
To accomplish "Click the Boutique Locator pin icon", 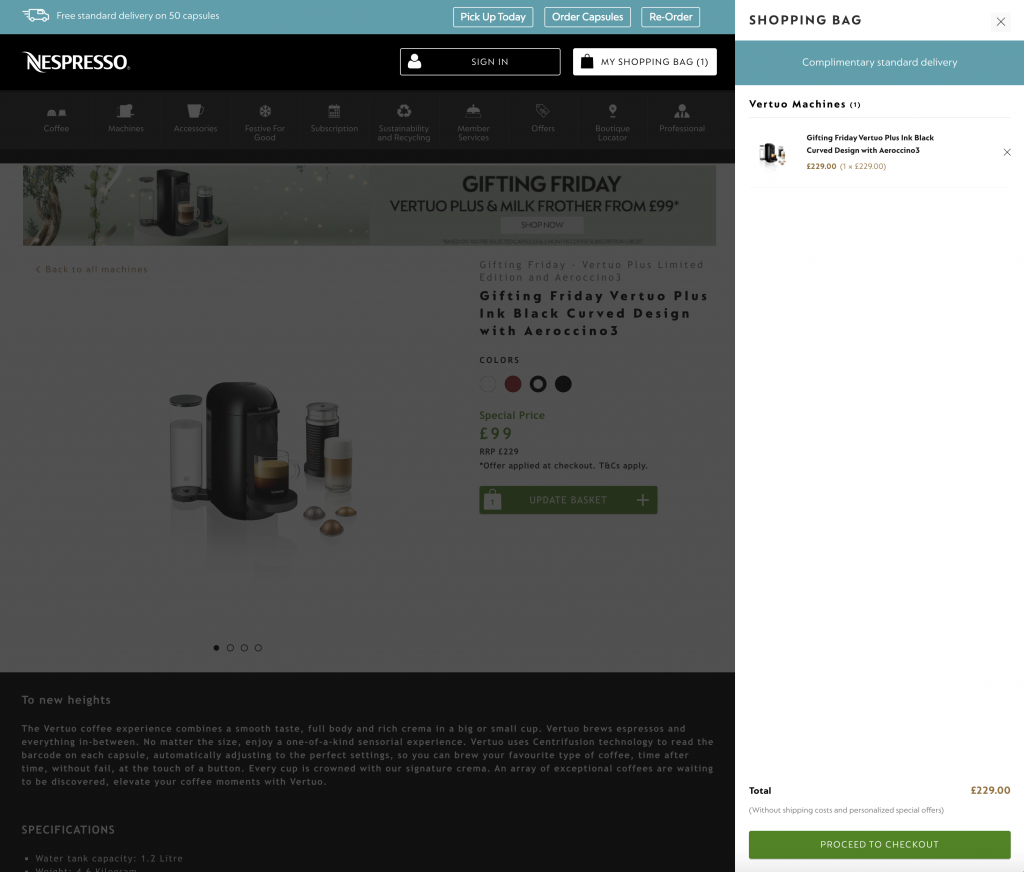I will point(612,112).
